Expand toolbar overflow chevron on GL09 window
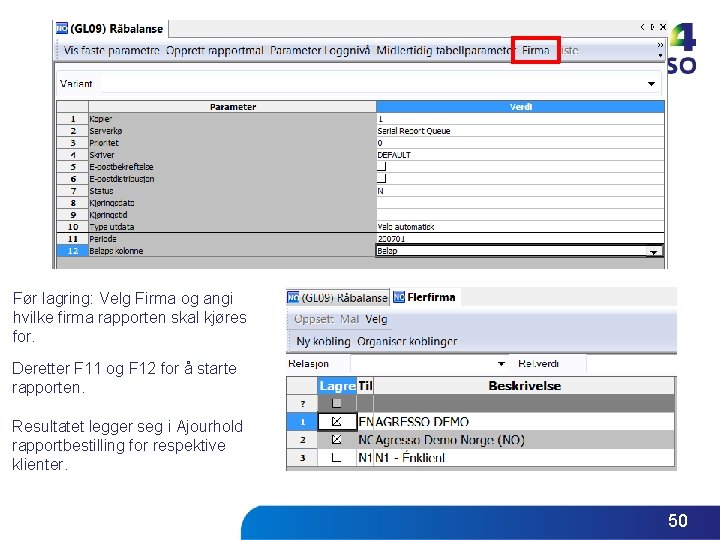720x540 pixels. [660, 45]
